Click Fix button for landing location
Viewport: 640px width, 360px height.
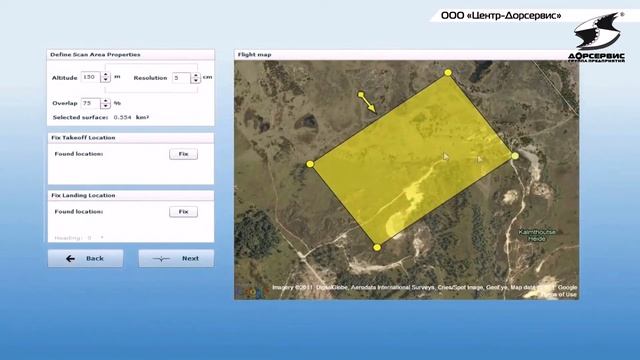point(183,211)
